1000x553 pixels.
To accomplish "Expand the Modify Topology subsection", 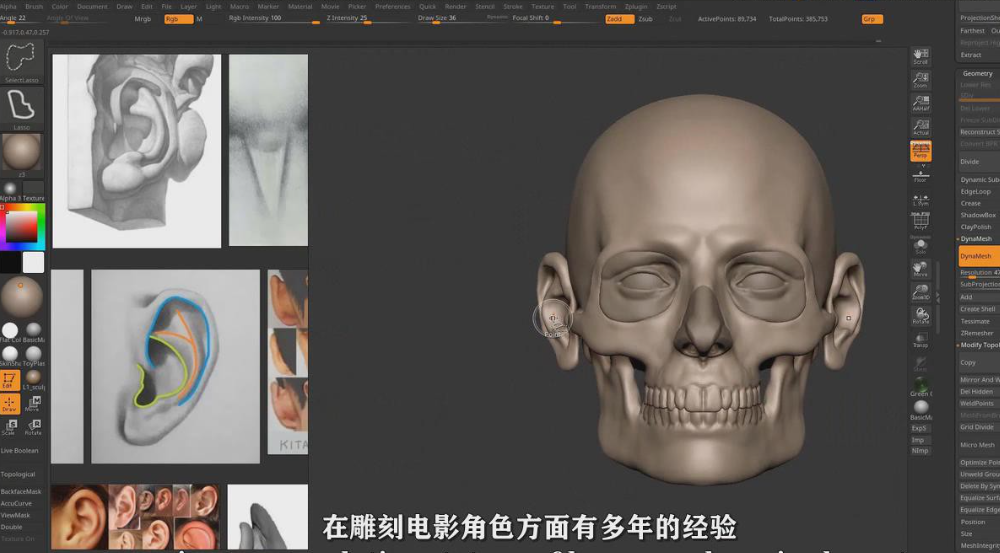I will point(979,345).
